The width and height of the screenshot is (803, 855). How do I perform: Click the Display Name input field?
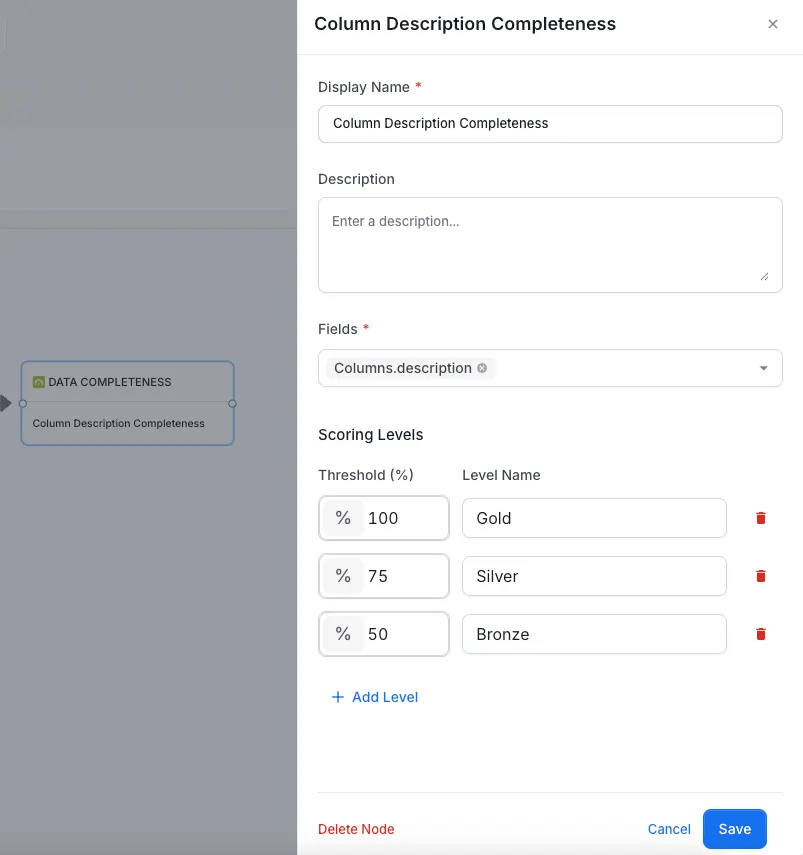[x=550, y=123]
